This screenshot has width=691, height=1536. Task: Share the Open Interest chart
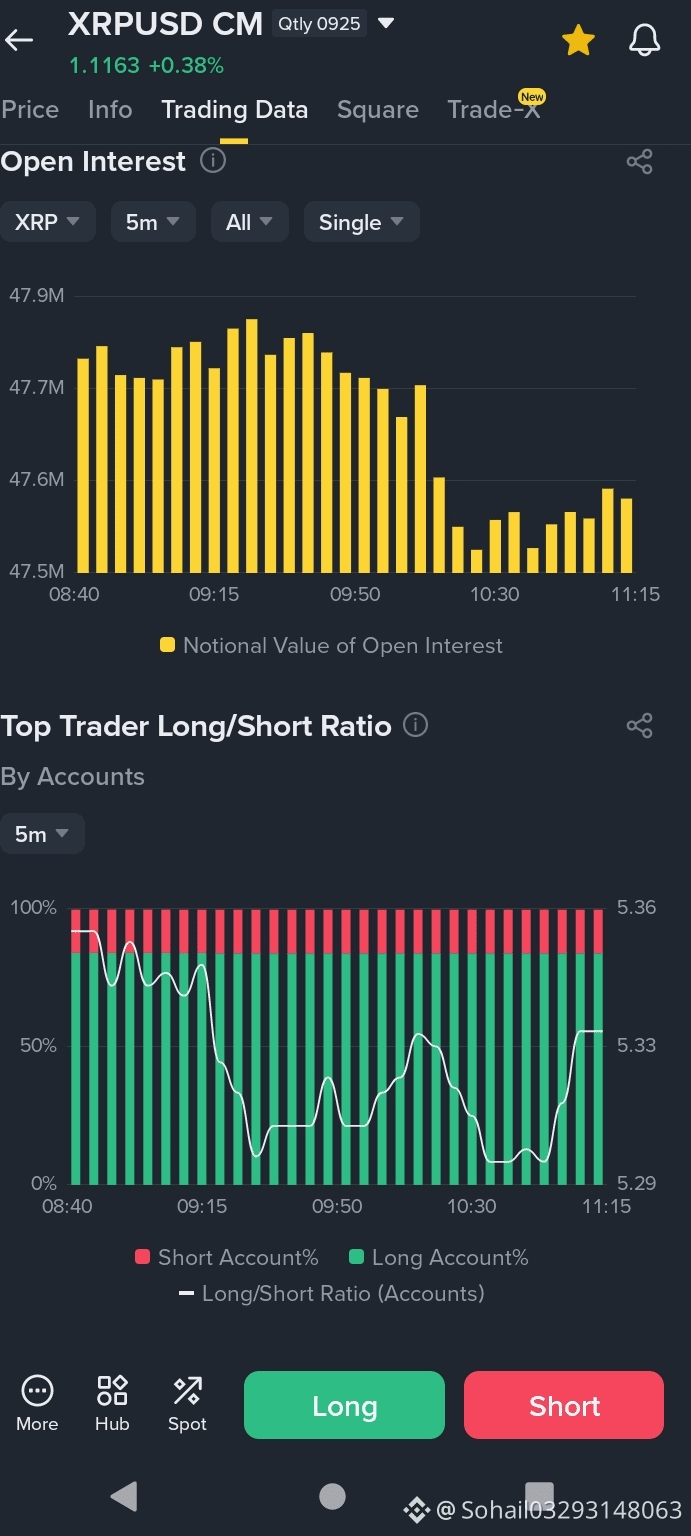pos(640,162)
